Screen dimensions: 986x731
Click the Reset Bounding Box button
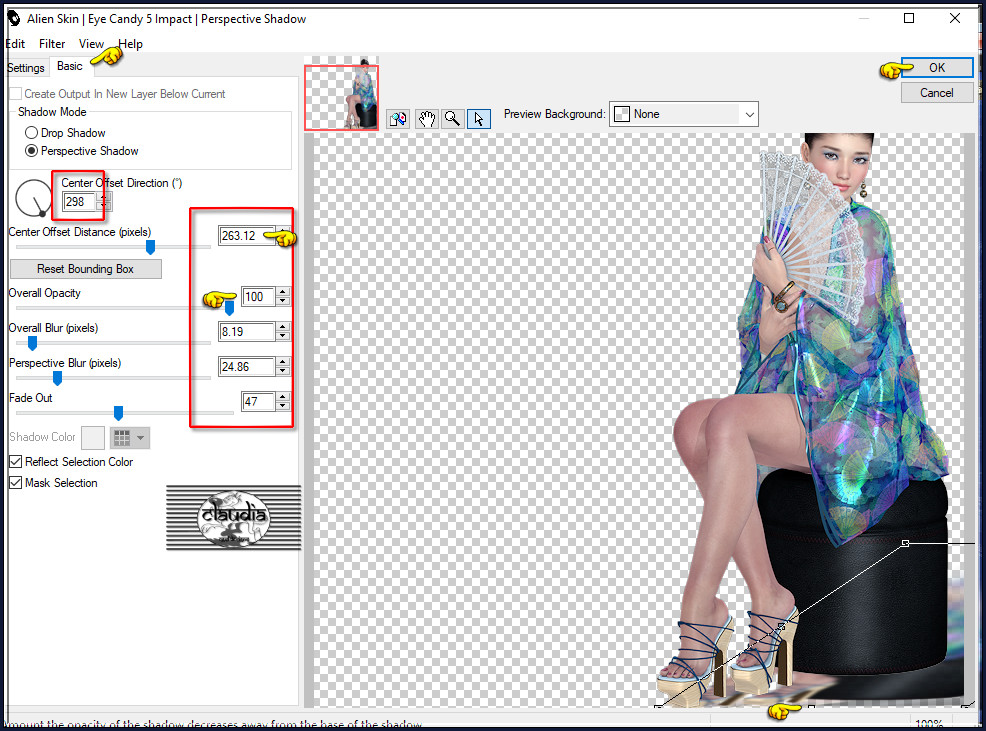pos(86,269)
